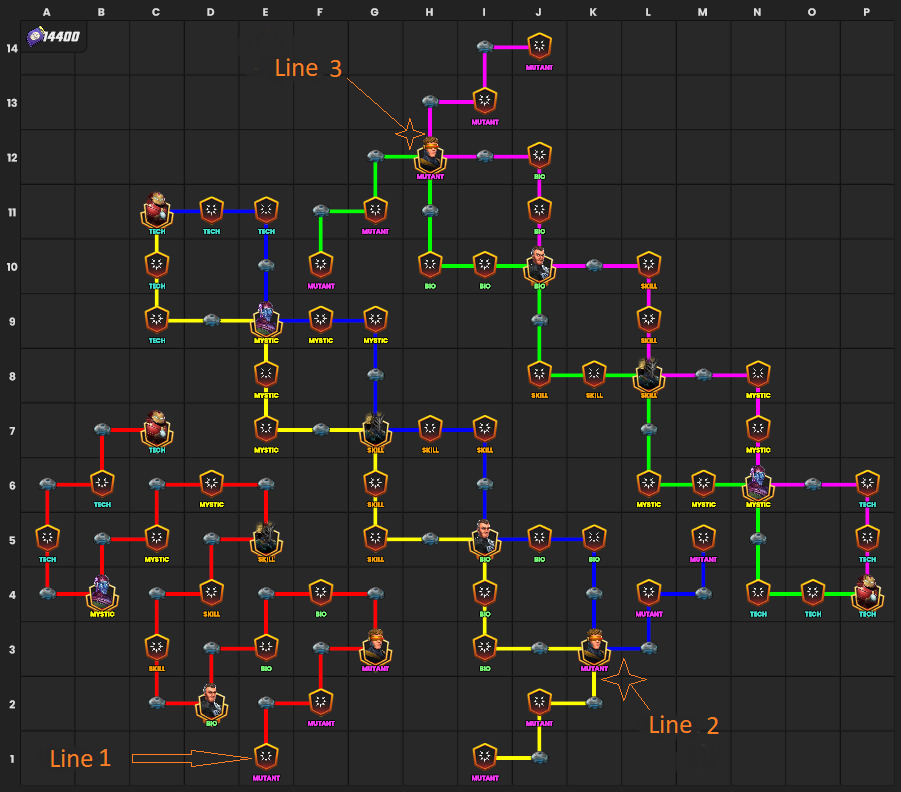This screenshot has height=792, width=901.
Task: Open the Cyclops Mutant portrait node at H12
Action: [x=430, y=155]
